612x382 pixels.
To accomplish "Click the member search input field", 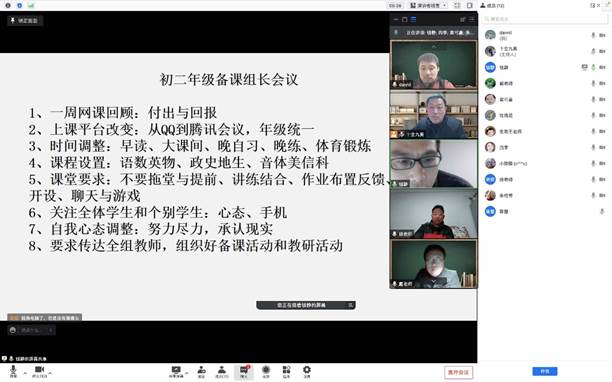I will tap(545, 19).
